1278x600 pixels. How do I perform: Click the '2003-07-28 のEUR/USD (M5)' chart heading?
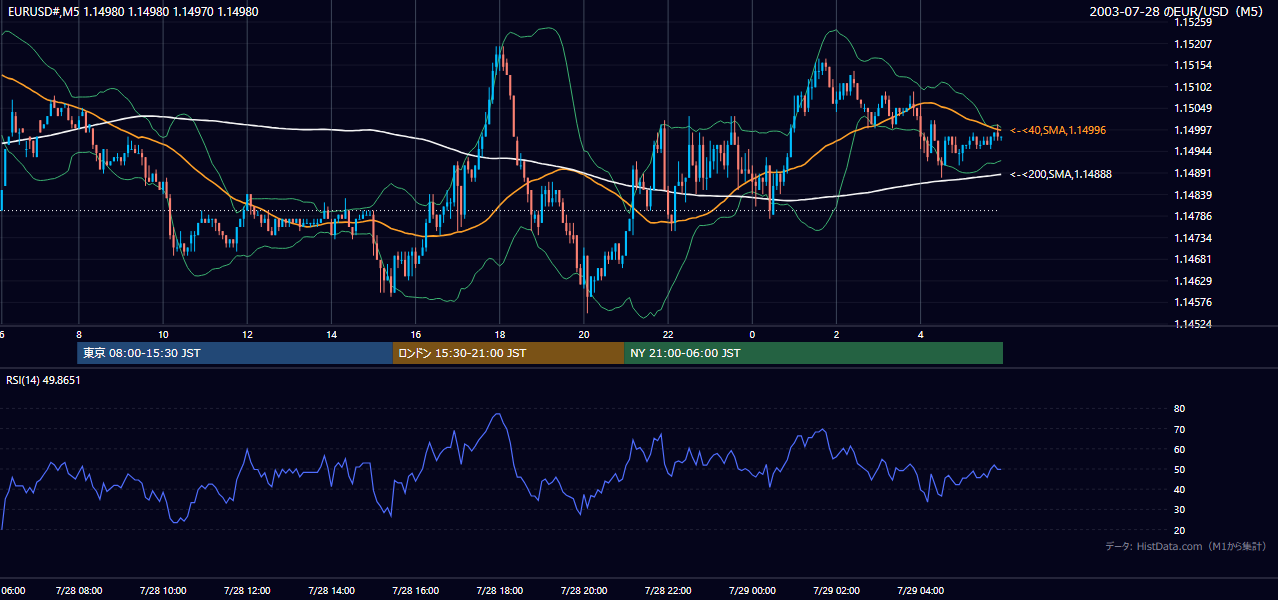click(1178, 12)
